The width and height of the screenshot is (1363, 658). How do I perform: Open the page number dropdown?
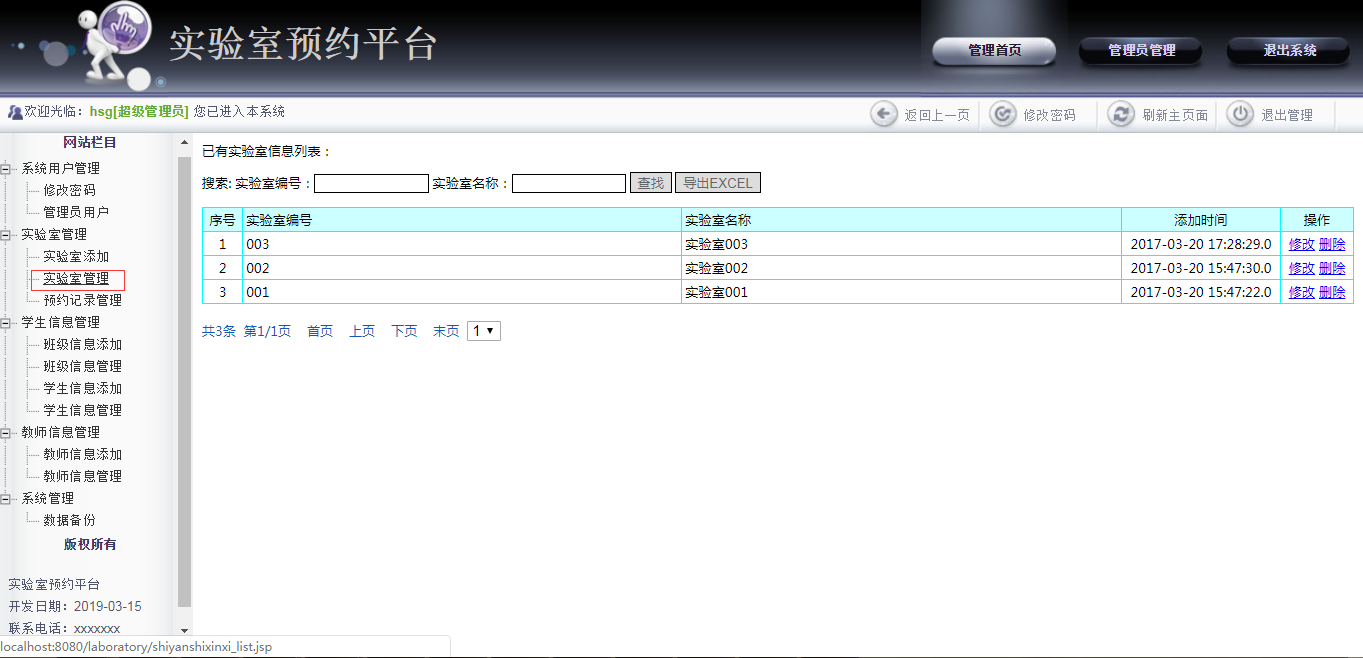click(484, 331)
